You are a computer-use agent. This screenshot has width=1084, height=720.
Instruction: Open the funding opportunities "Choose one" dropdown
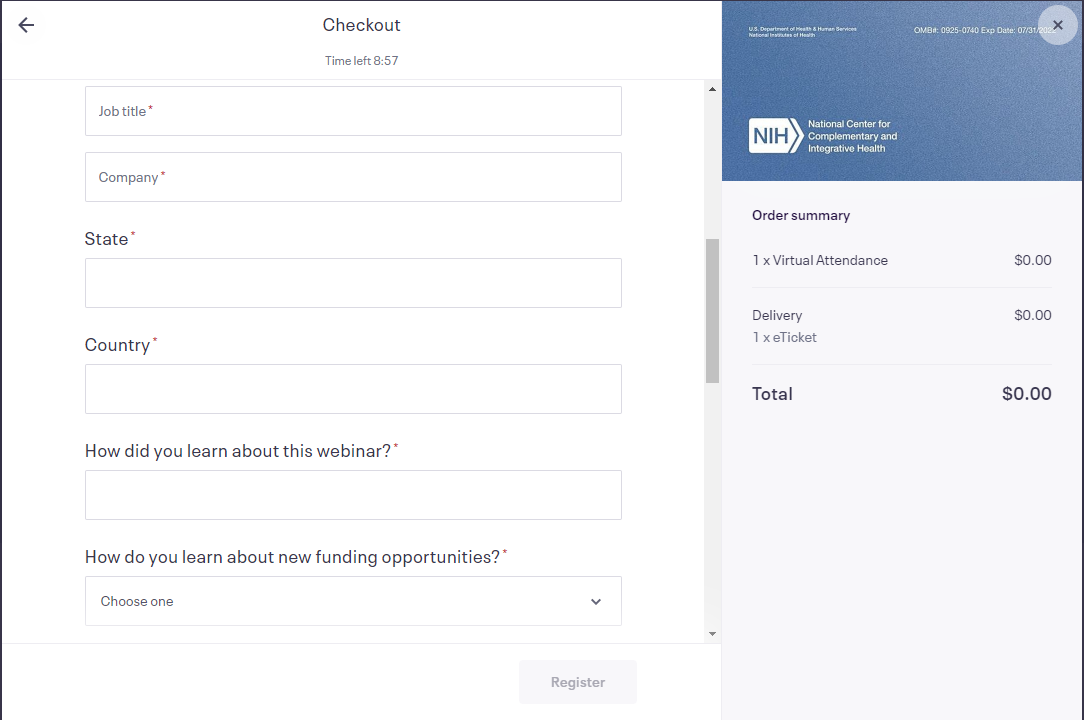pos(353,601)
